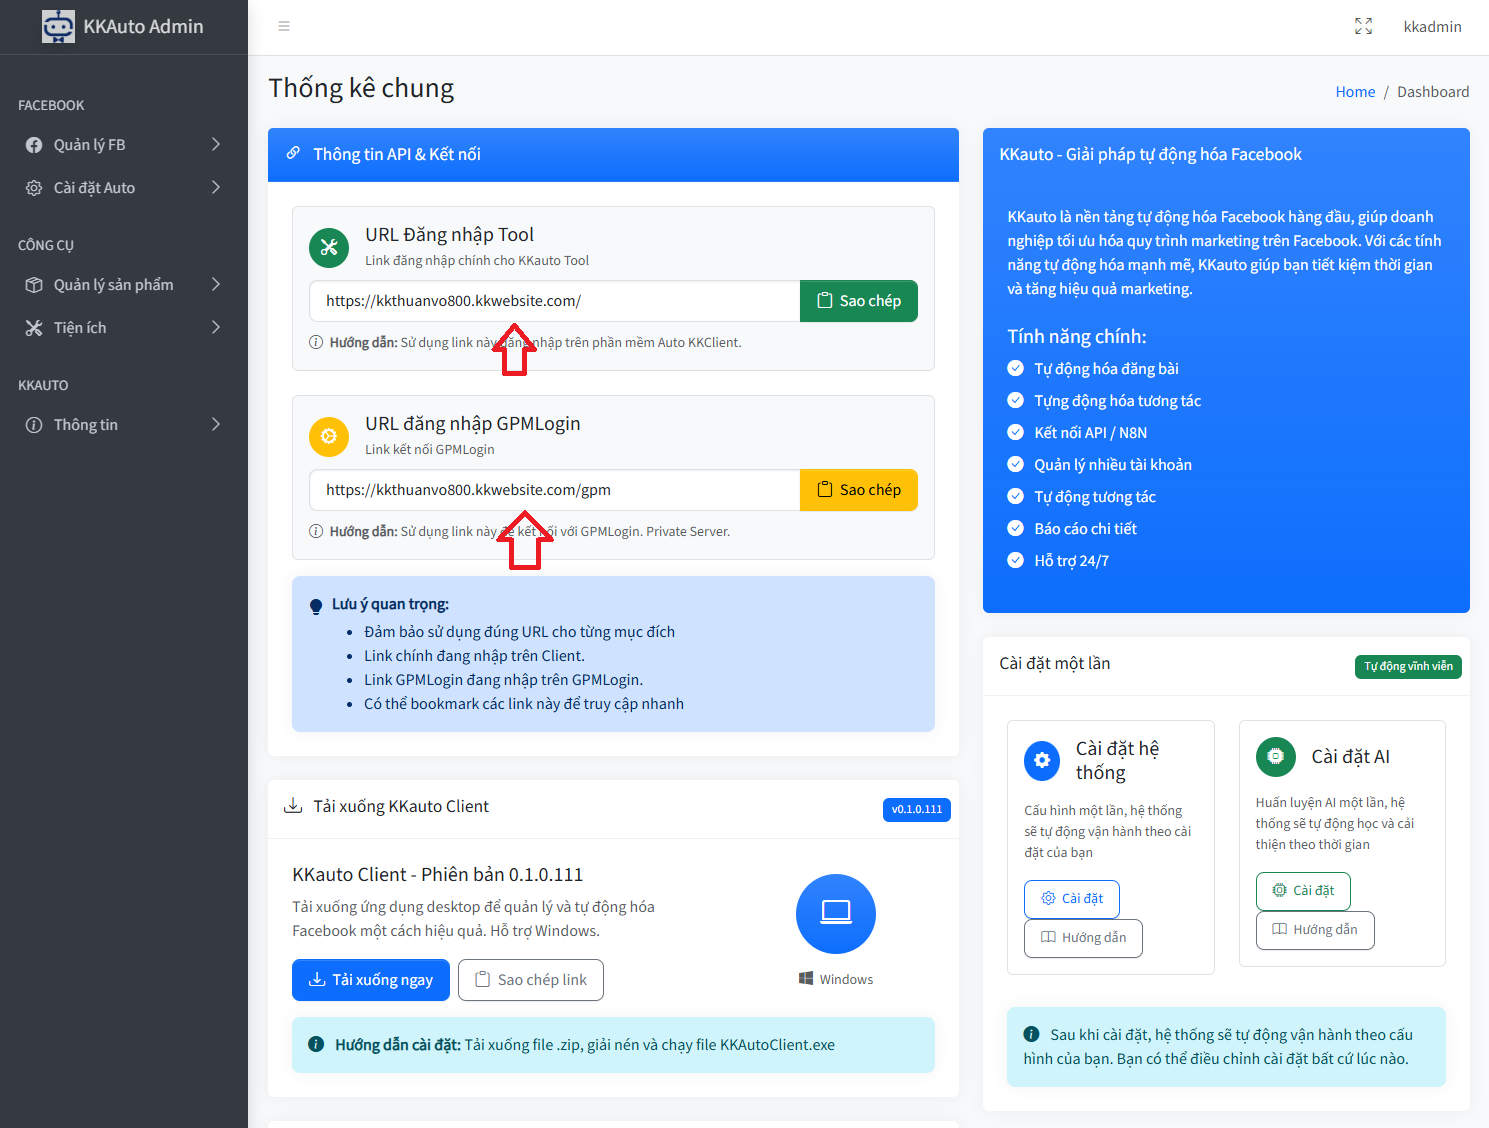1489x1128 pixels.
Task: Click Hướng dẫn button under Cài đặt AI
Action: [1315, 930]
